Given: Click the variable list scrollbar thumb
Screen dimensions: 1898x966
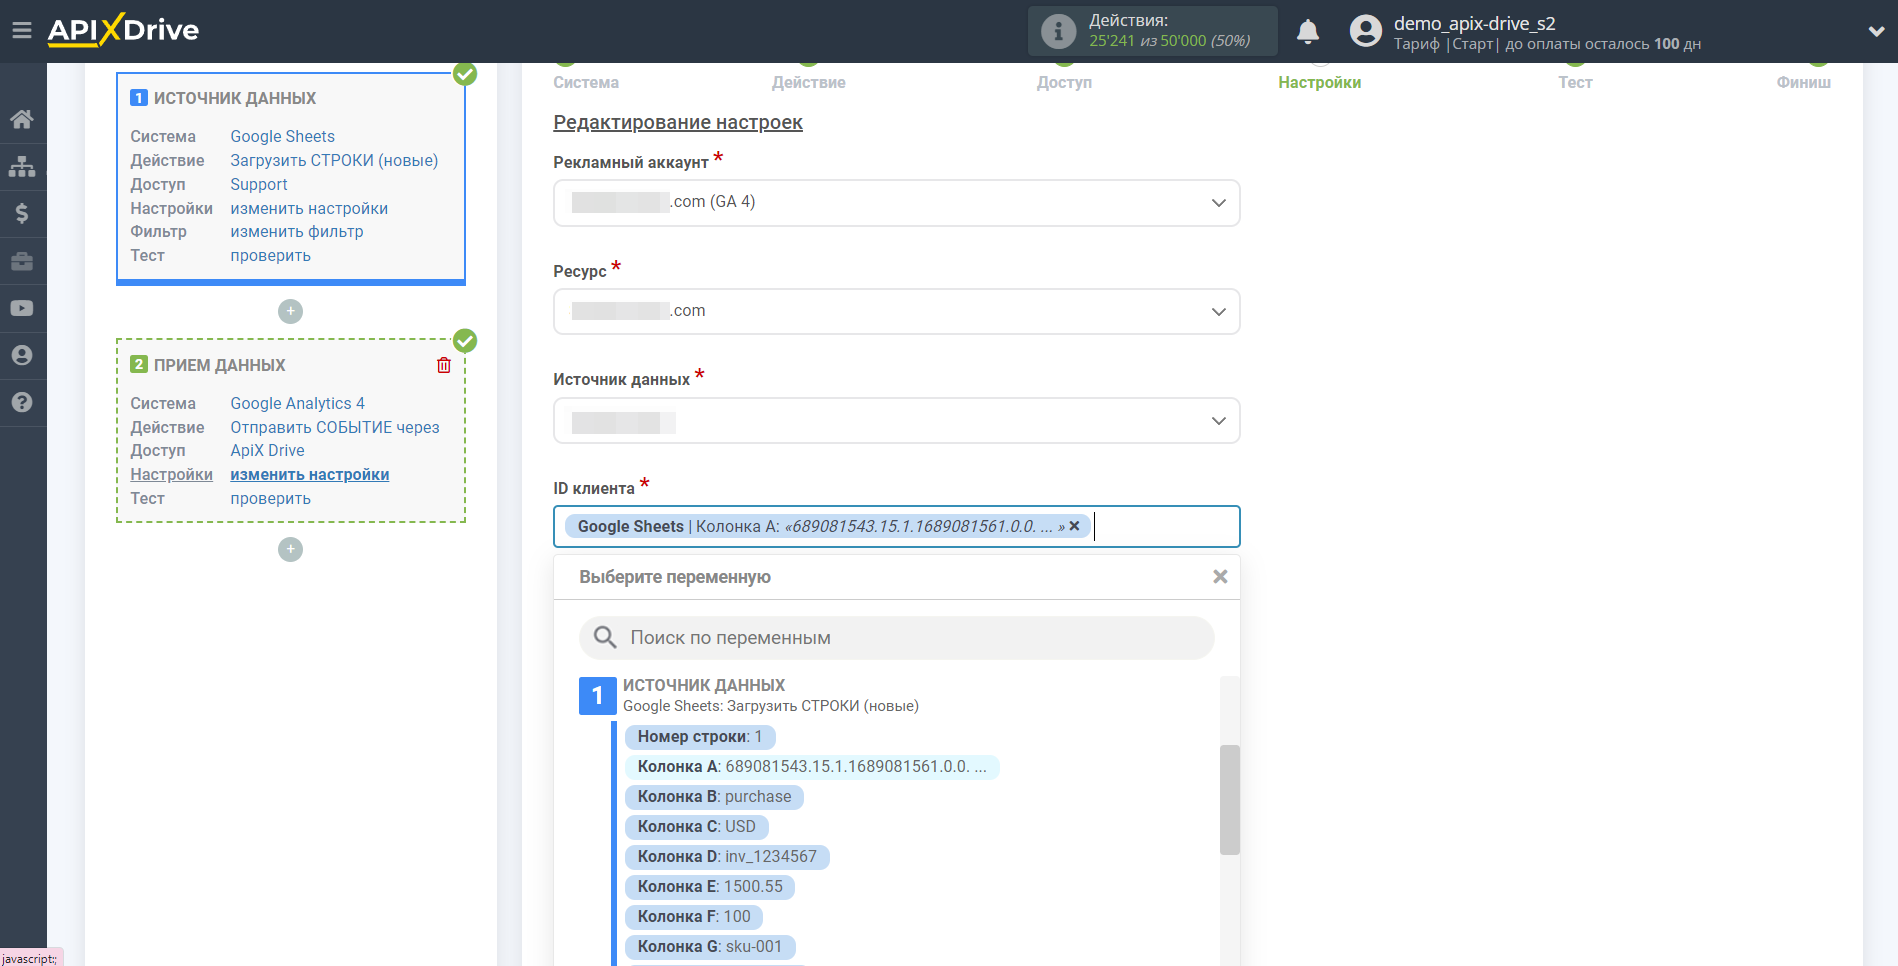Looking at the screenshot, I should pos(1230,800).
